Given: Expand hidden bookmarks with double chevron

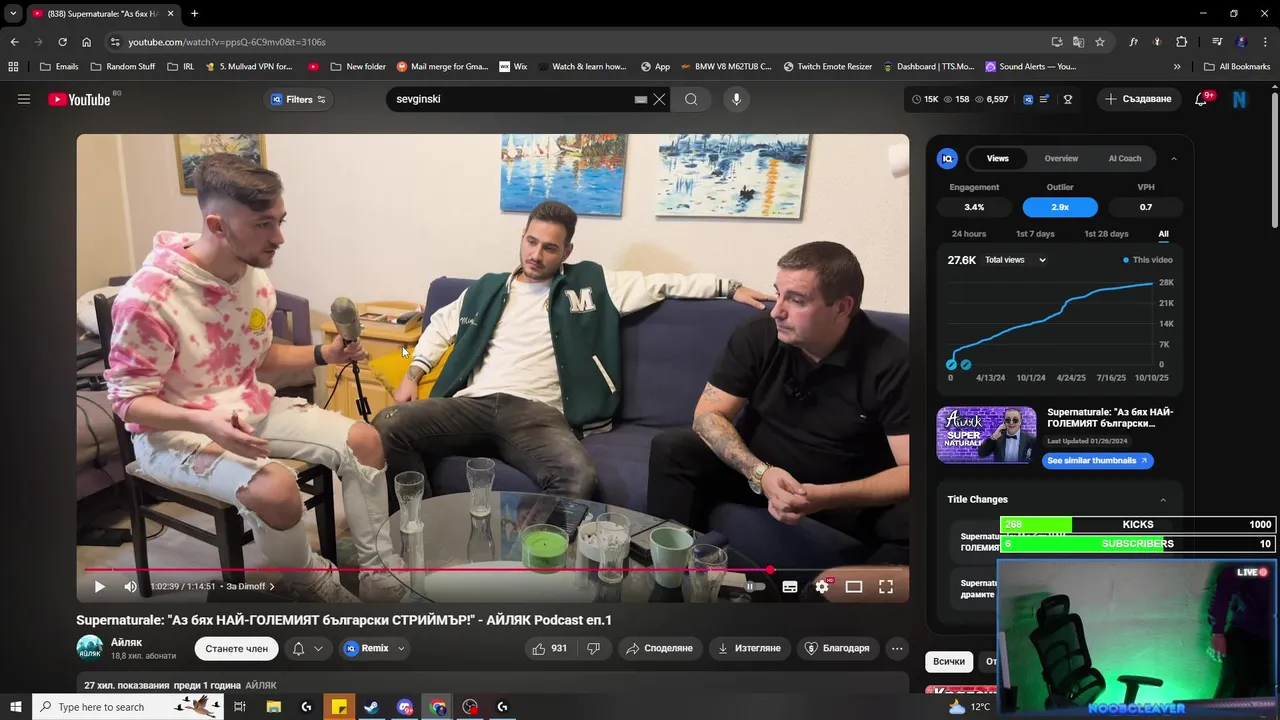Looking at the screenshot, I should point(1177,67).
